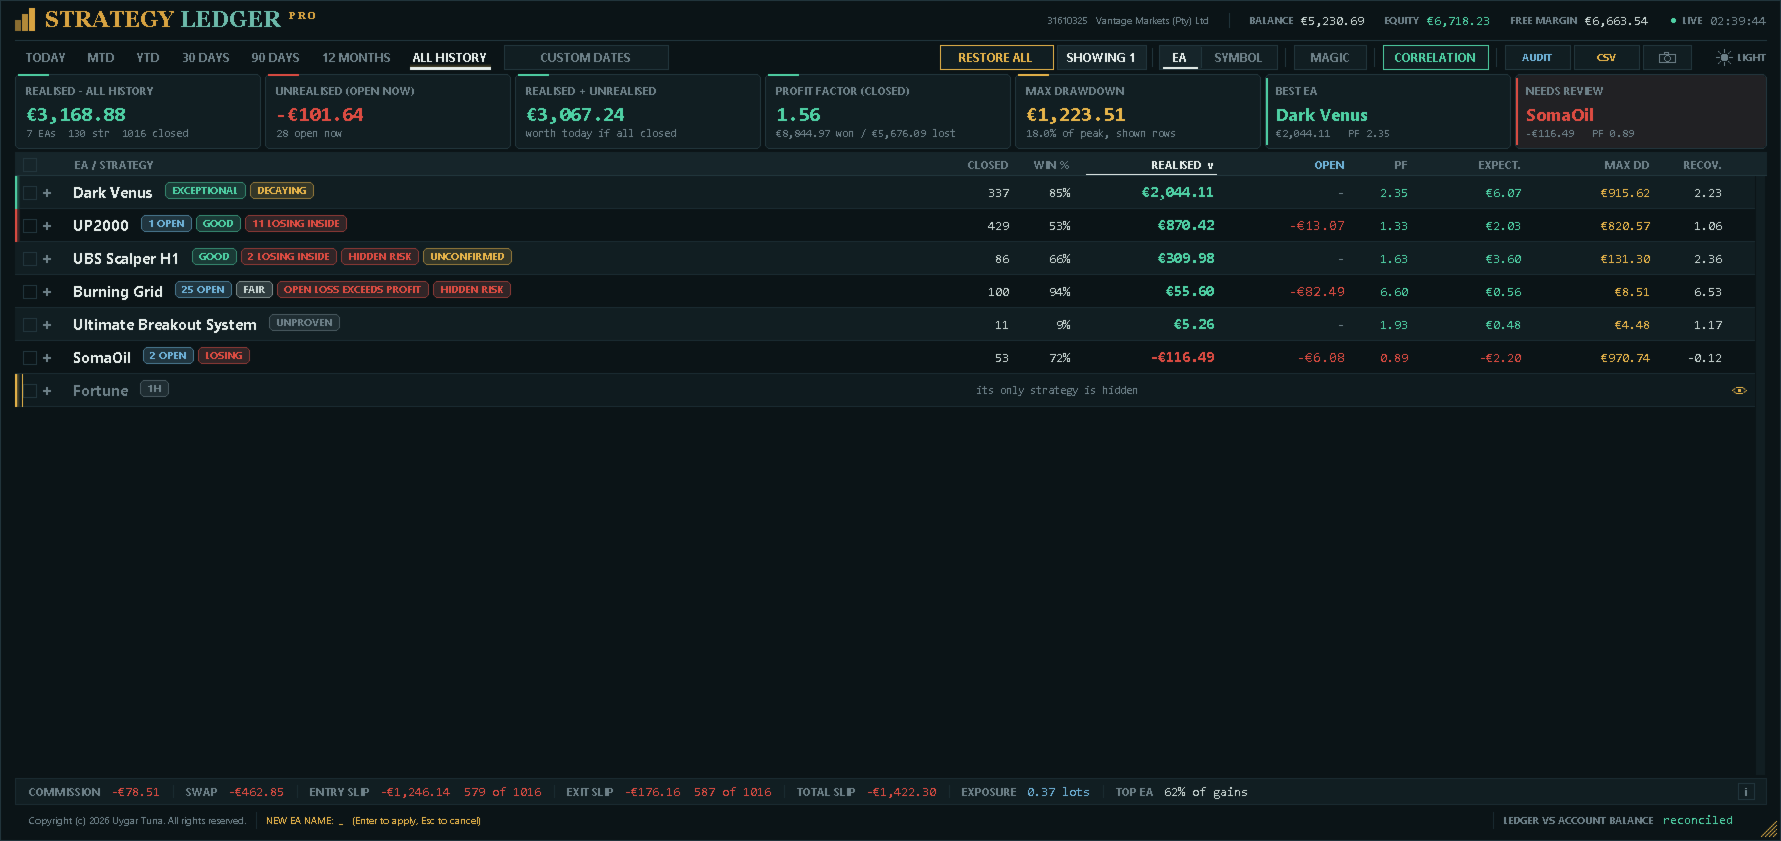
Task: Click the Strategy Ledger bar chart logo
Action: click(25, 19)
